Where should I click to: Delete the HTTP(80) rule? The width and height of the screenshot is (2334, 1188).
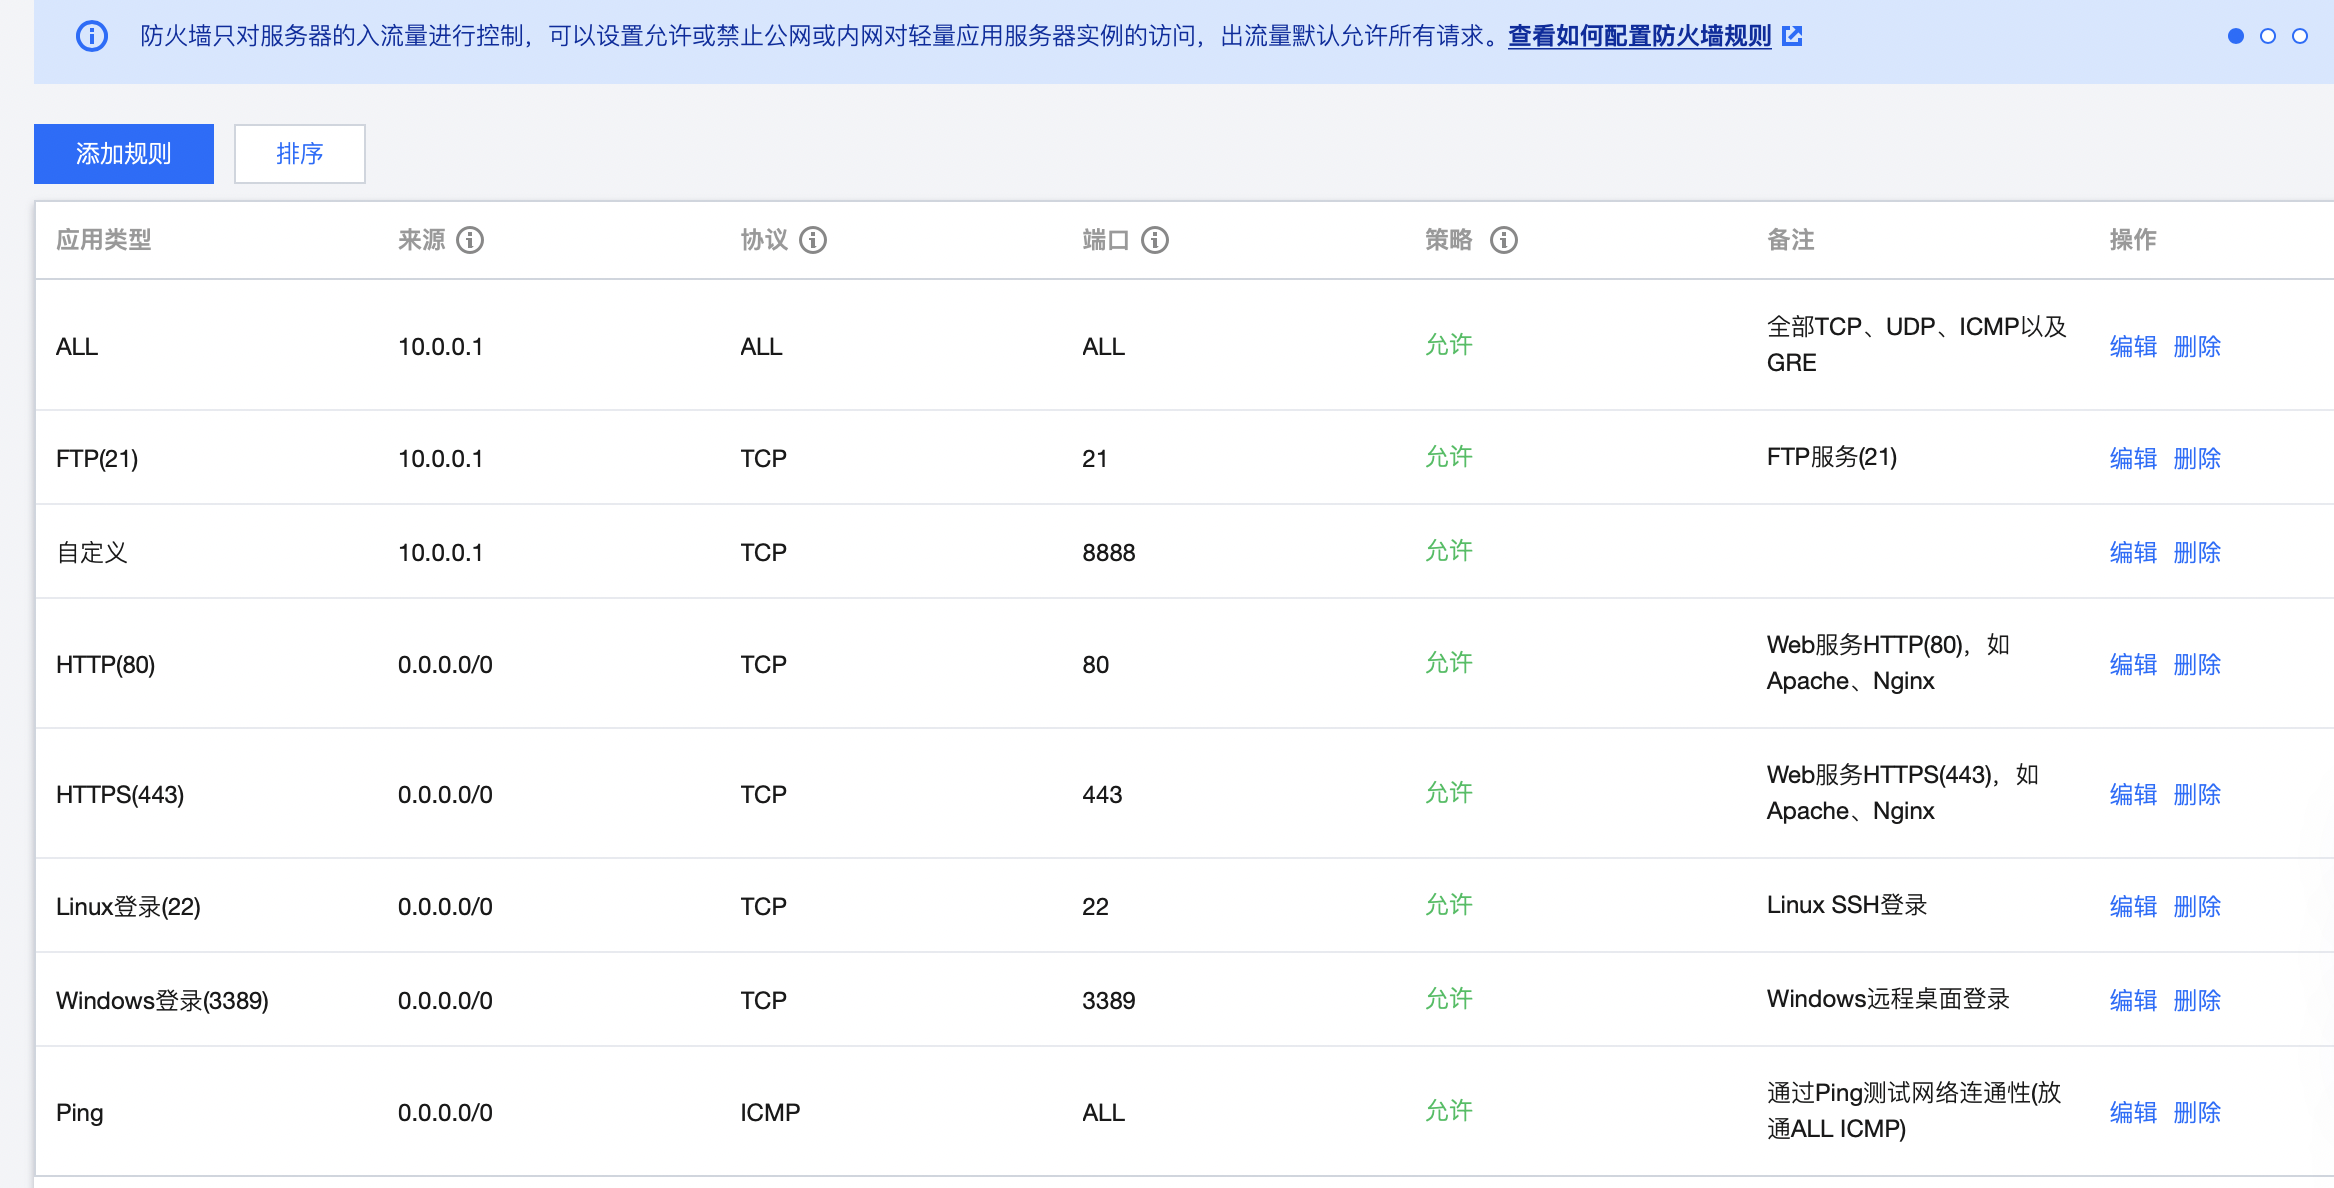click(x=2197, y=665)
